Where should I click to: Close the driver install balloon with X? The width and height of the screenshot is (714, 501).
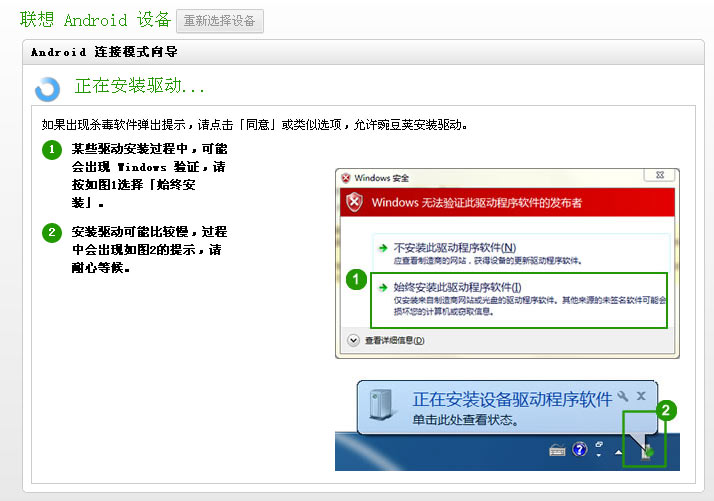point(642,395)
